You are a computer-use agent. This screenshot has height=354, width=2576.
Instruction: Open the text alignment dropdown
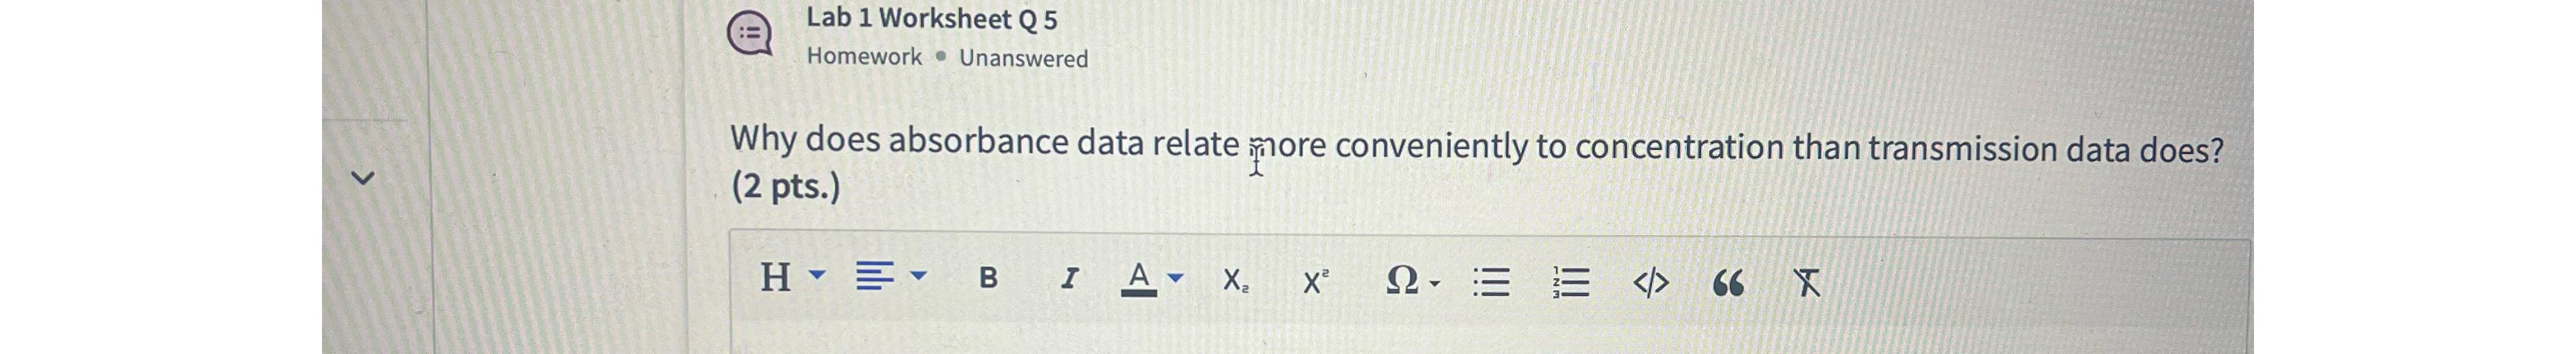(891, 276)
